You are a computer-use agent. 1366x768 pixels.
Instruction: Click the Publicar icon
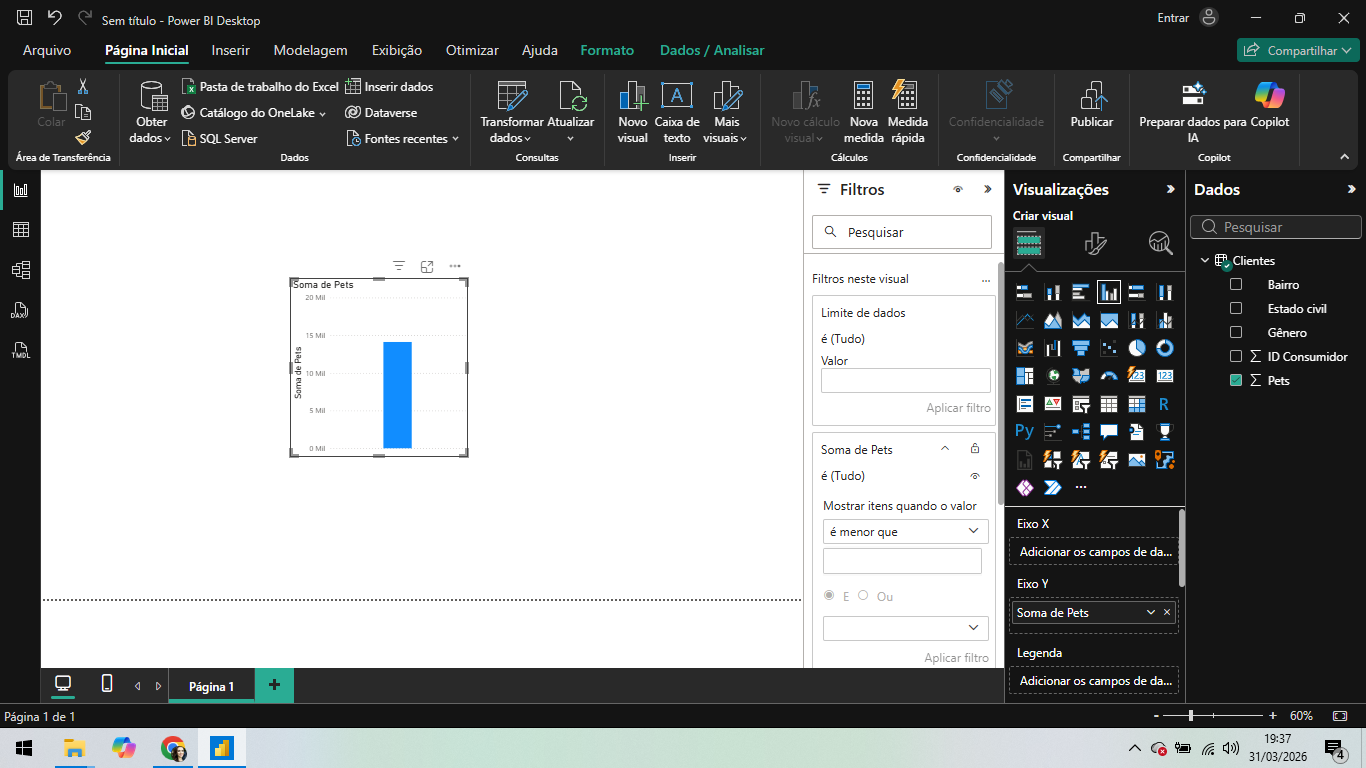pyautogui.click(x=1091, y=97)
